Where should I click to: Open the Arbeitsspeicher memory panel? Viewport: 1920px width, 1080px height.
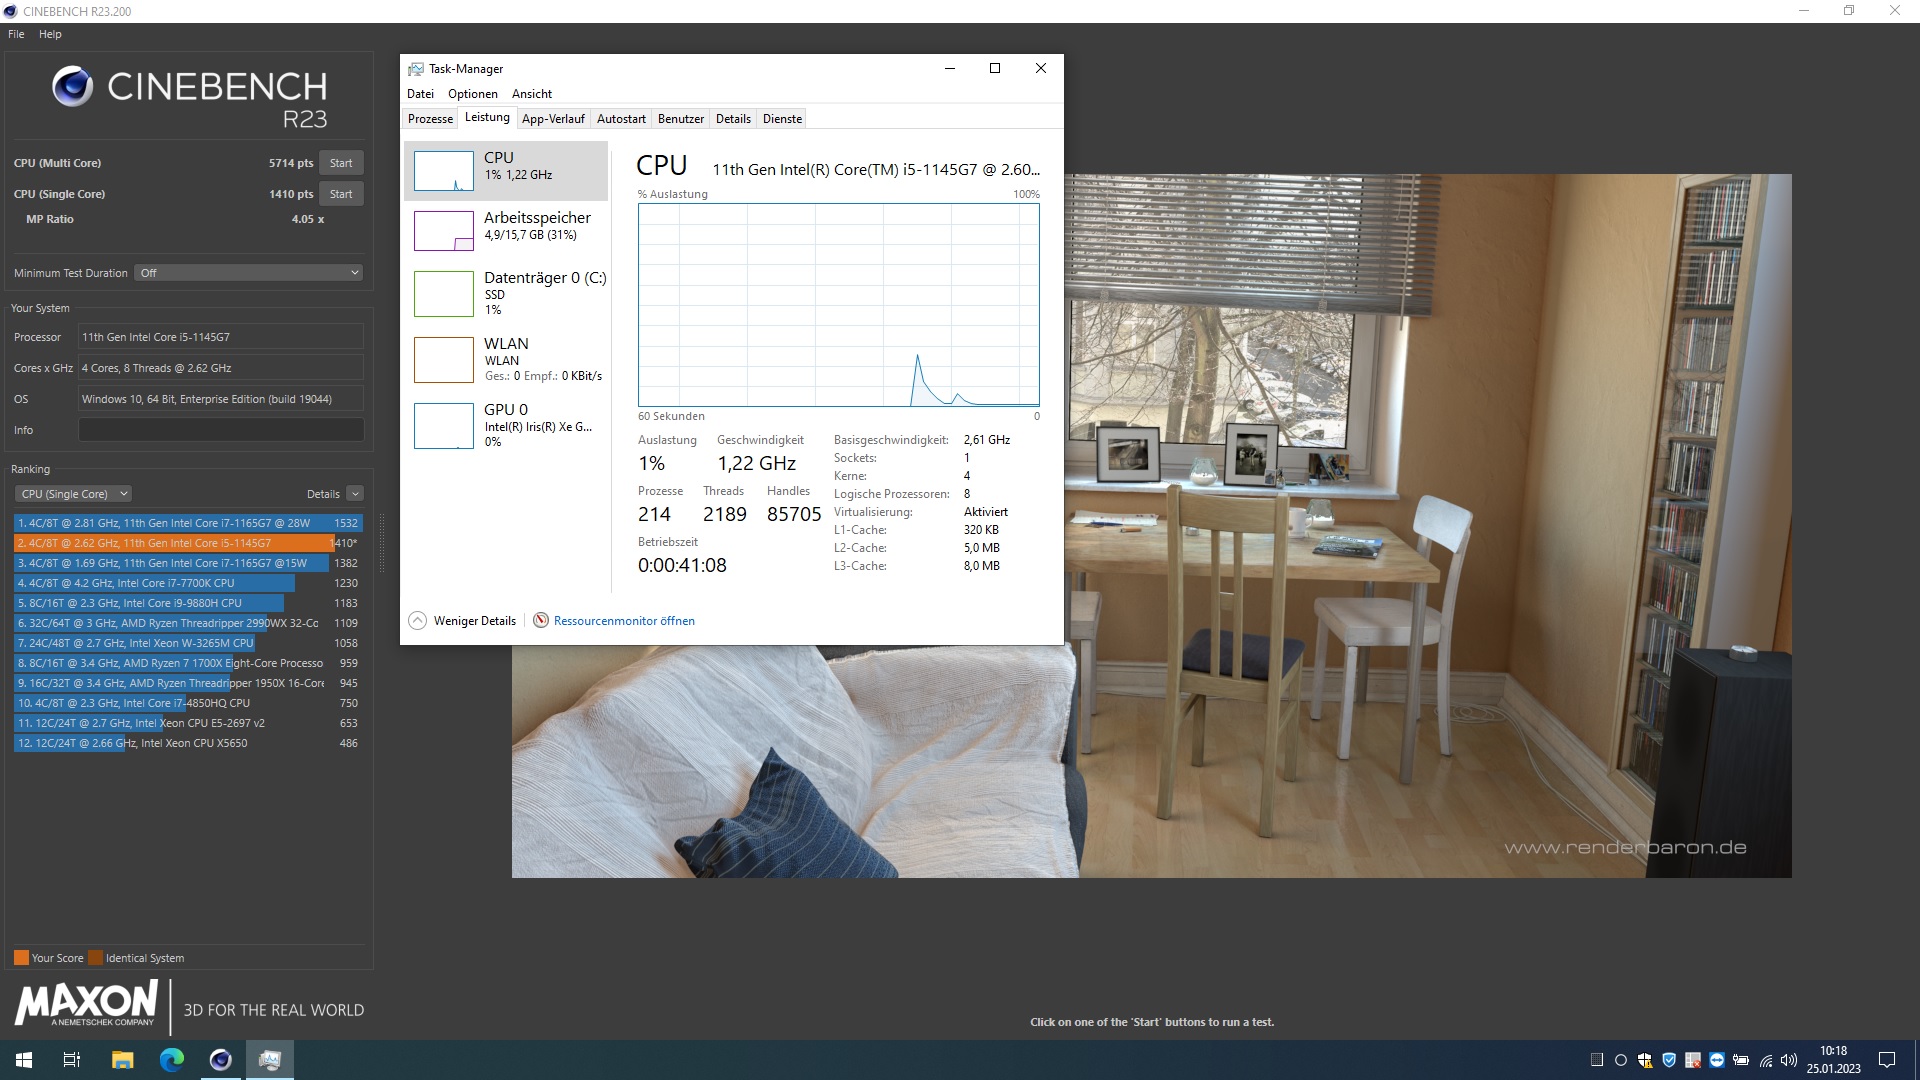click(505, 230)
